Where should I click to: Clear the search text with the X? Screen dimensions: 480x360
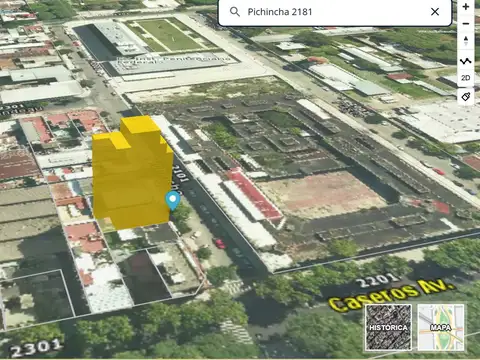click(x=435, y=12)
